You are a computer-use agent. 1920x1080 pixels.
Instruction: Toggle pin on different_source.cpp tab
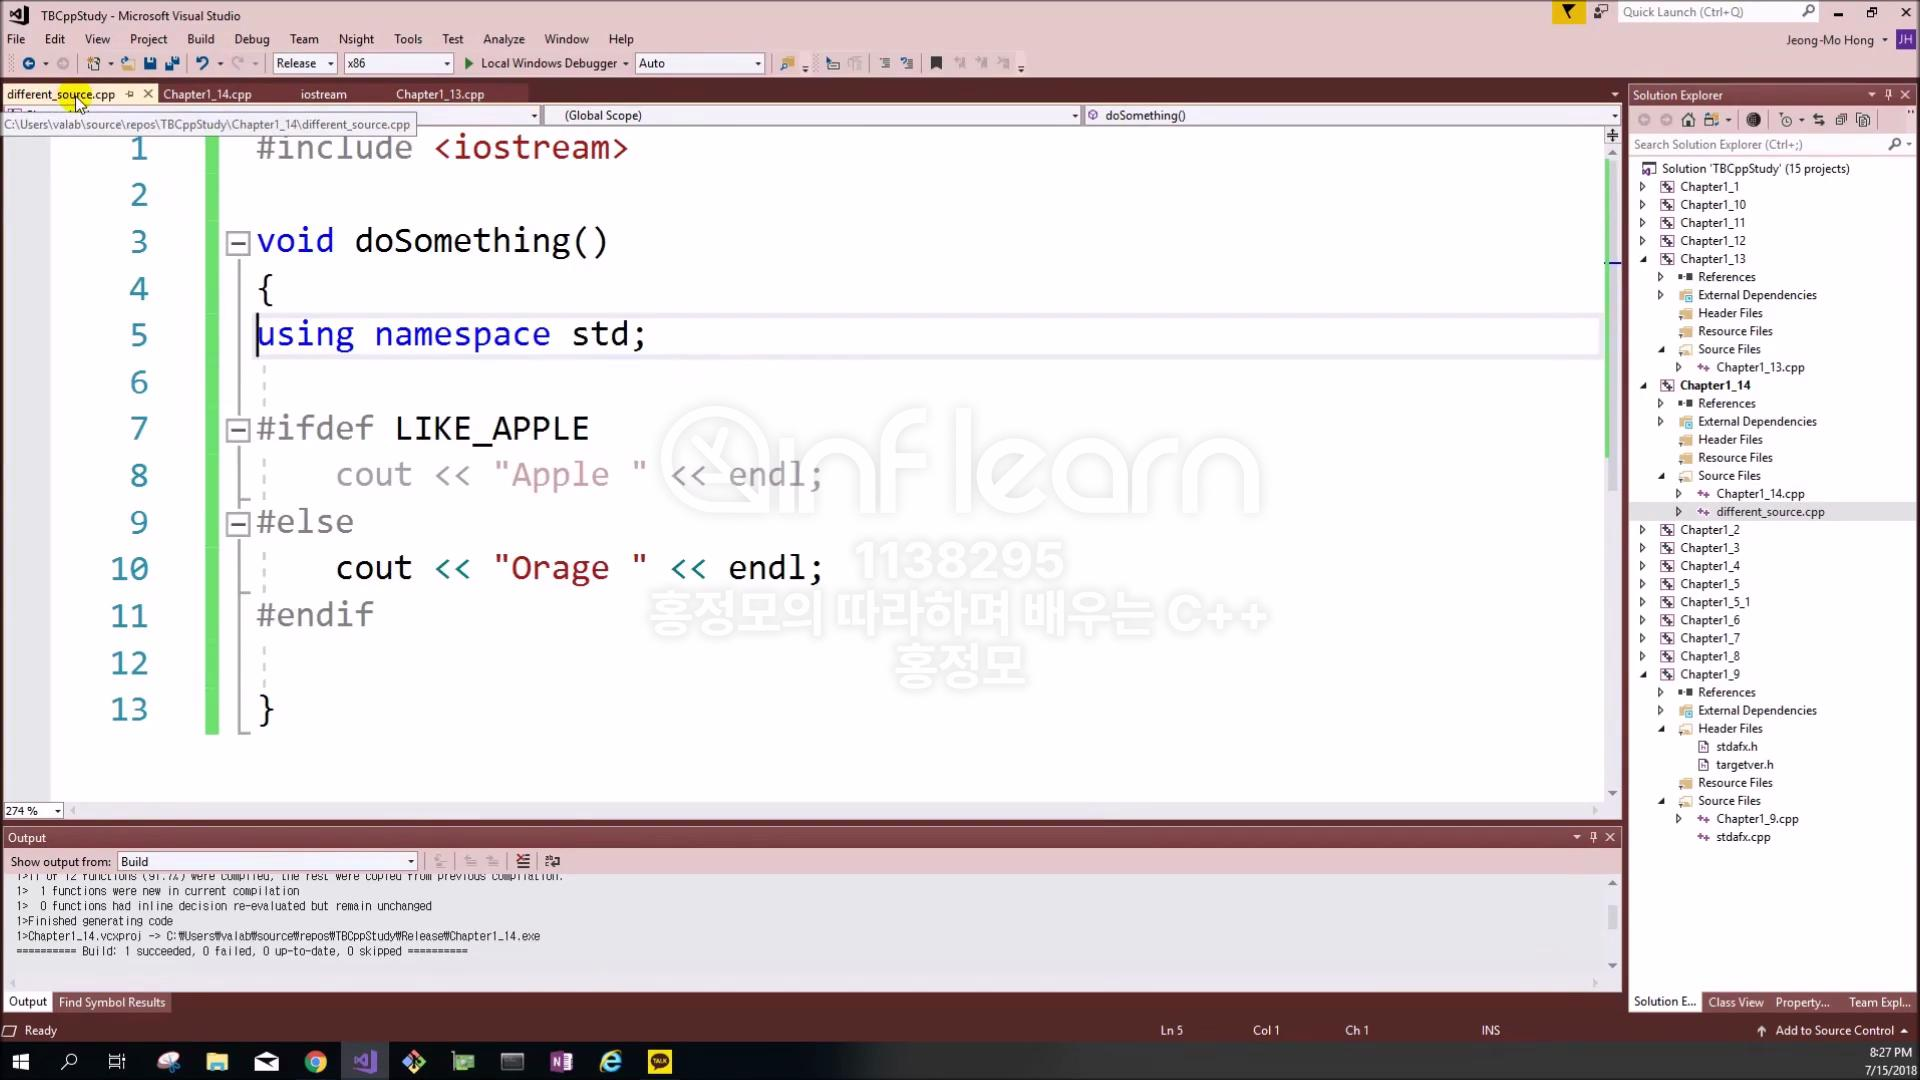130,94
